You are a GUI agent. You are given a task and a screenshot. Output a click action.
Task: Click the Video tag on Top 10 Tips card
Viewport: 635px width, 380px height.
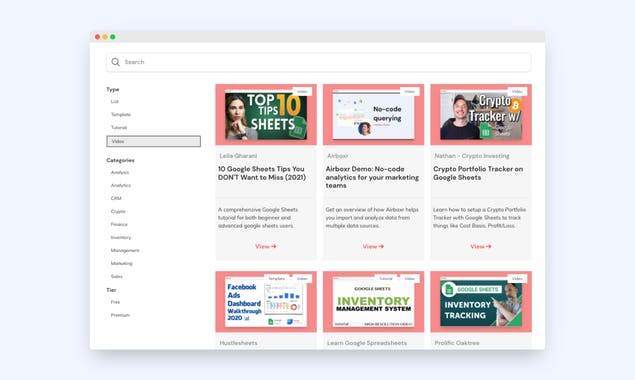click(302, 92)
